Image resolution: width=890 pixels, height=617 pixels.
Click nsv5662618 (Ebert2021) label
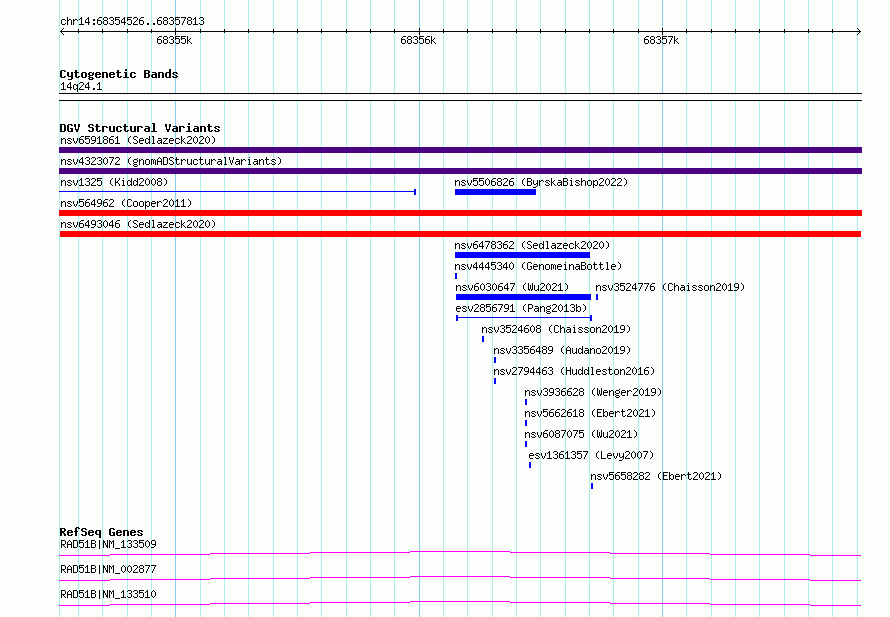[590, 413]
